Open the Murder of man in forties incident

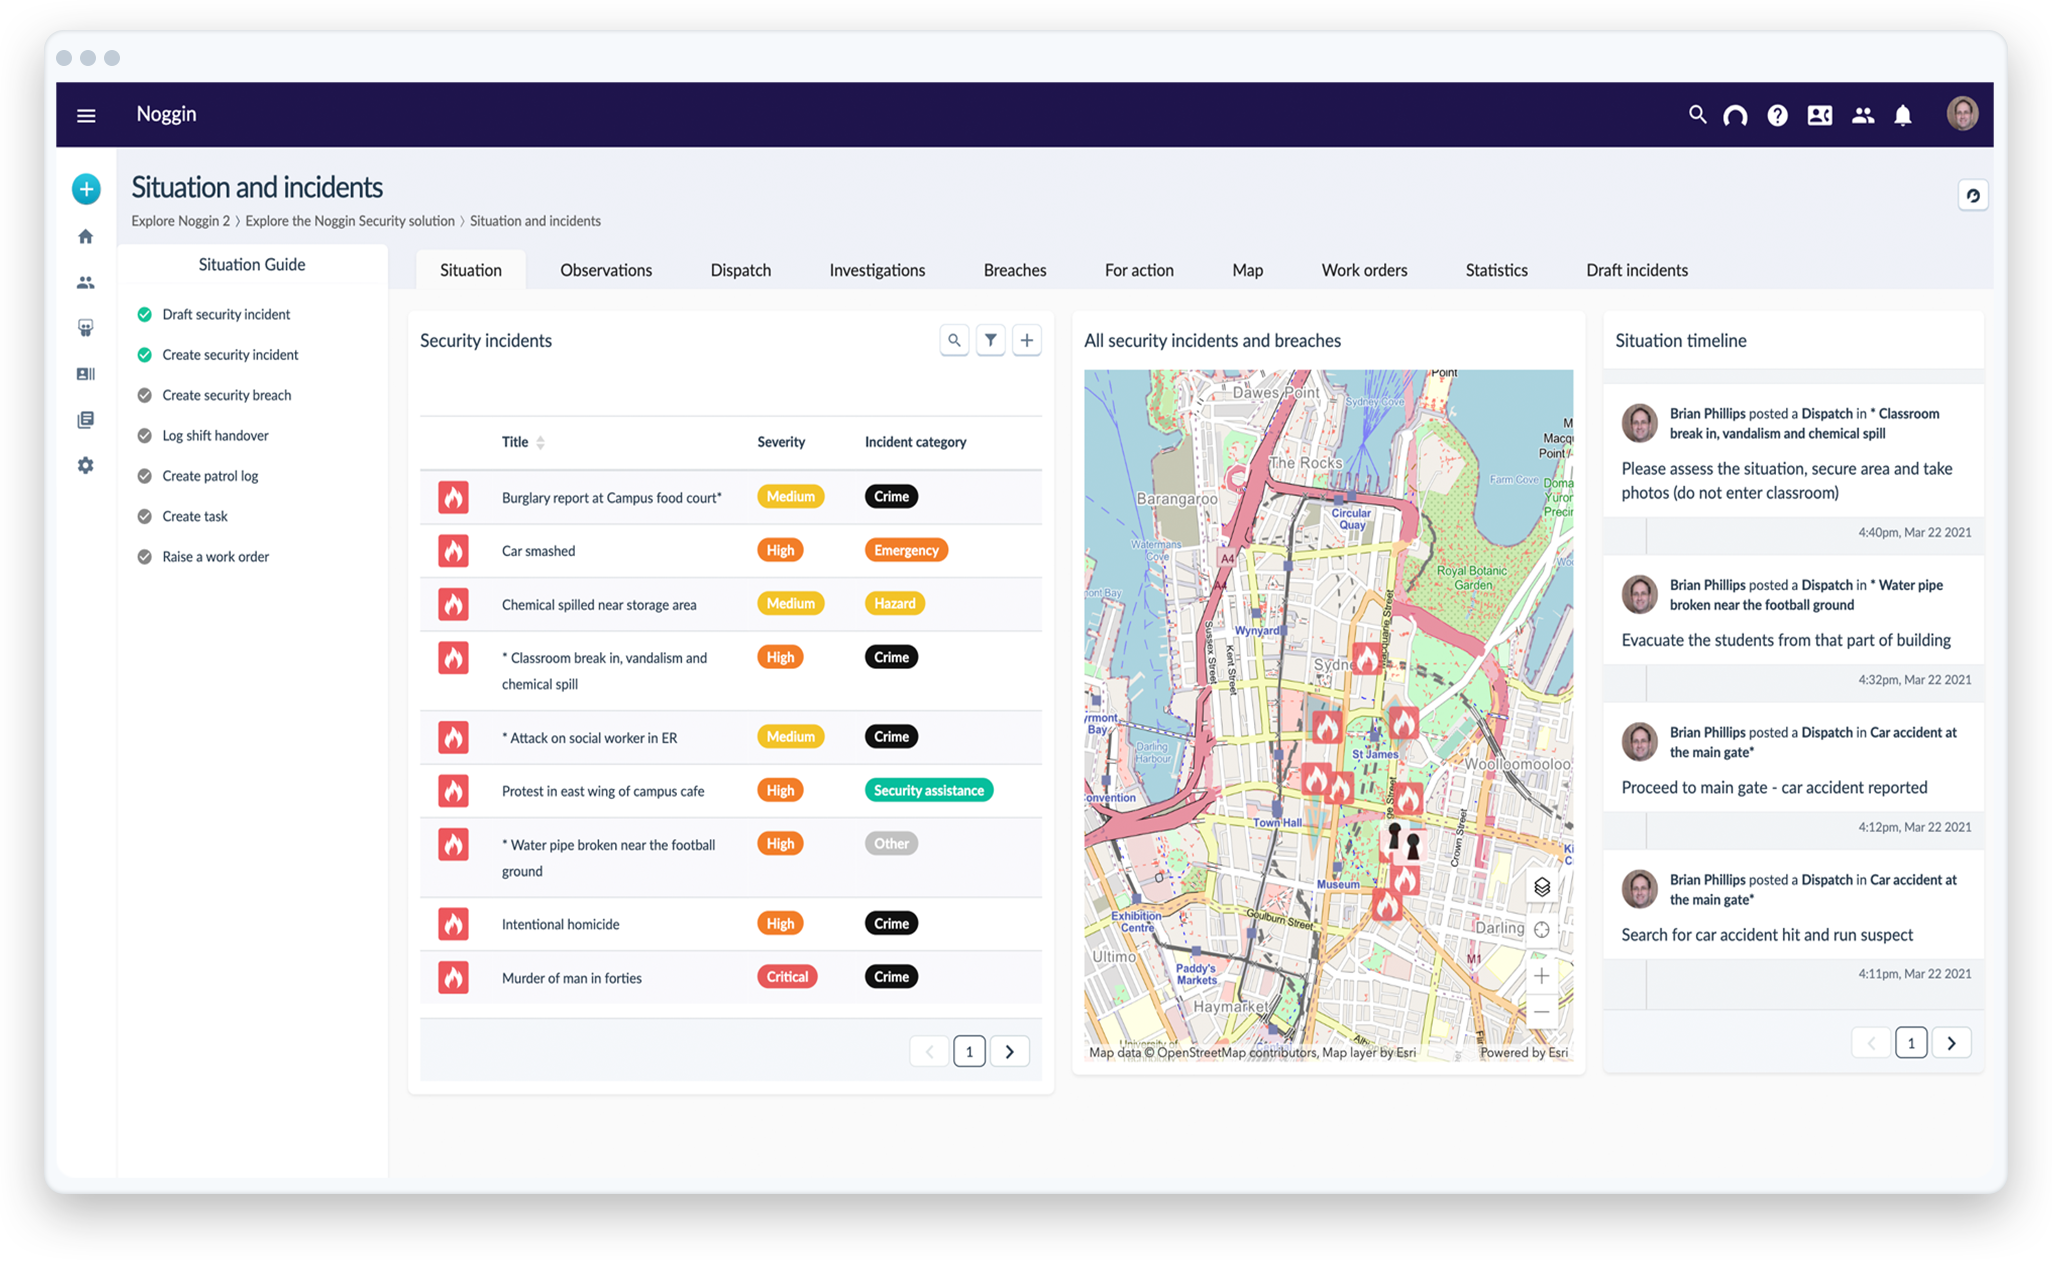[x=571, y=978]
